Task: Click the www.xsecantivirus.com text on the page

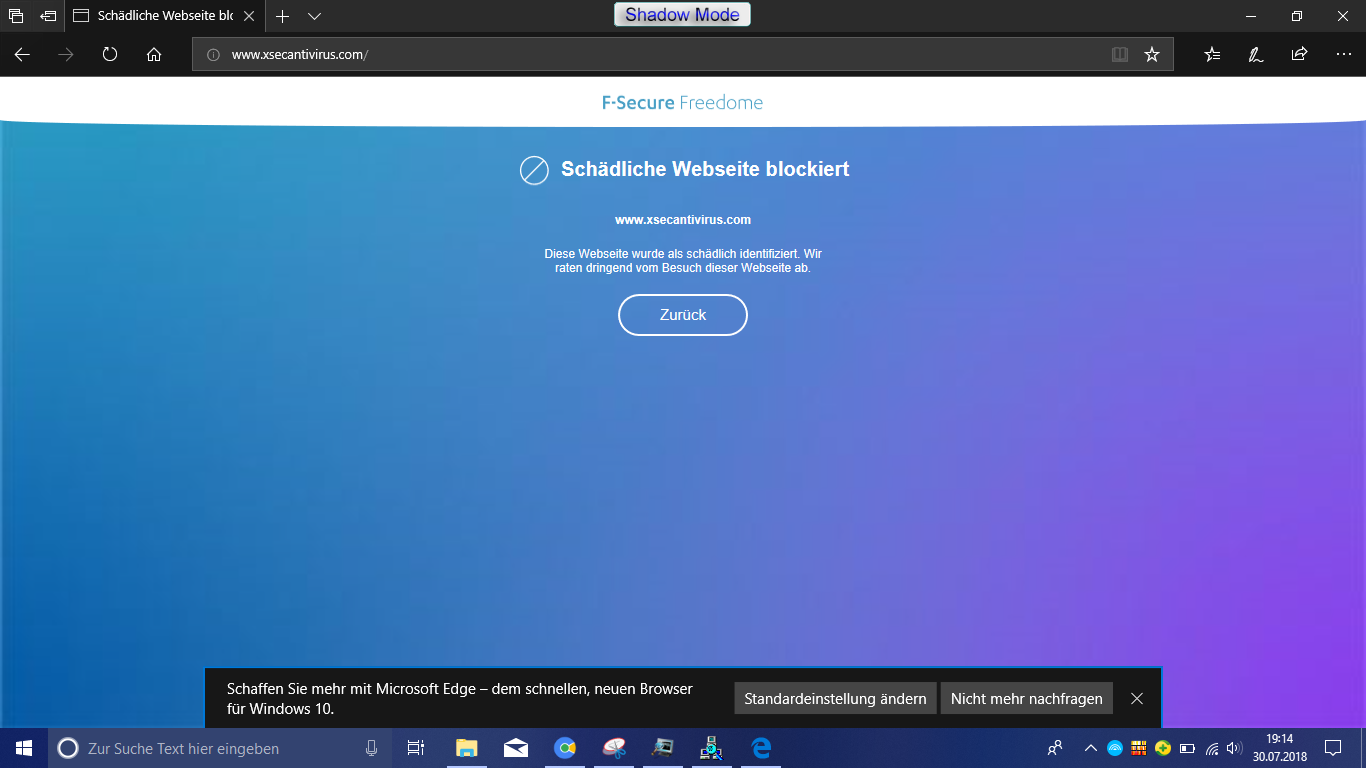Action: (683, 220)
